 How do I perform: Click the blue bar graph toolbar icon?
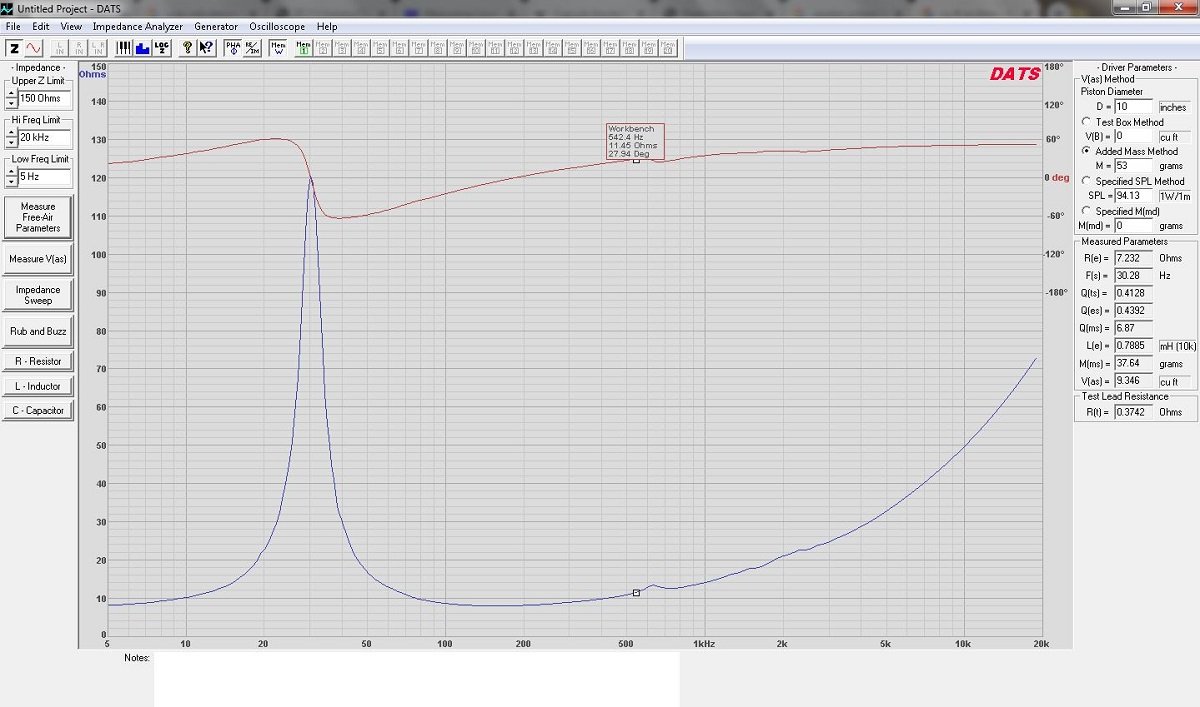pyautogui.click(x=142, y=47)
